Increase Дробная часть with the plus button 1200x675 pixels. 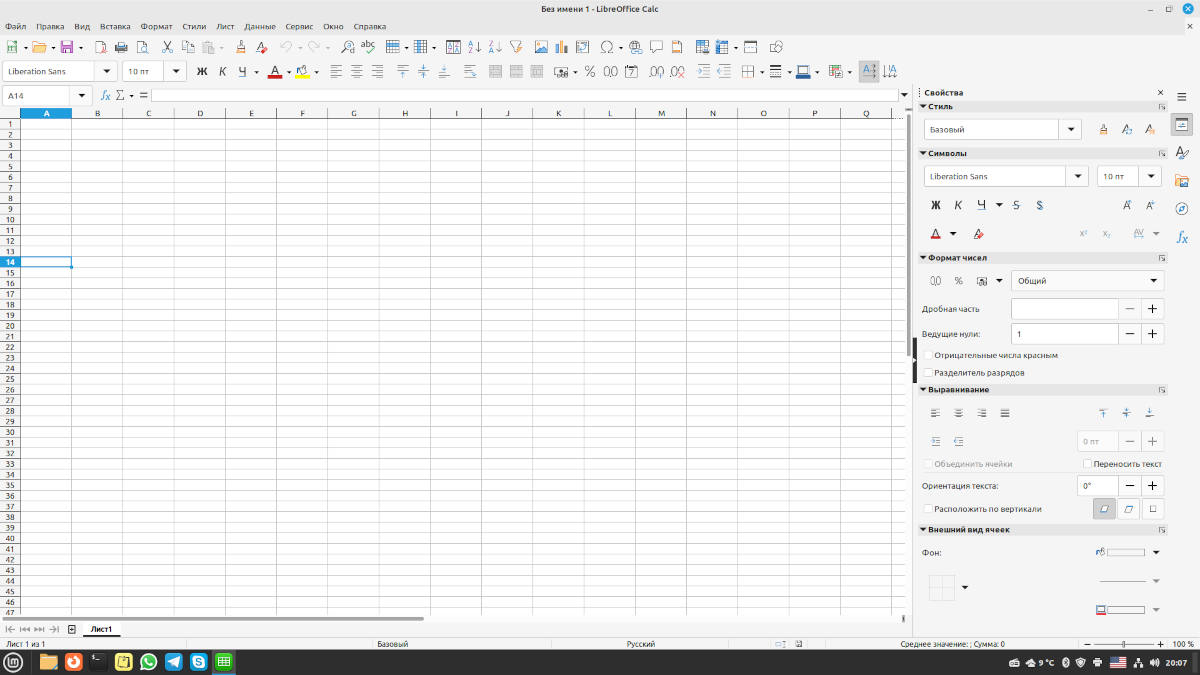[x=1153, y=309]
